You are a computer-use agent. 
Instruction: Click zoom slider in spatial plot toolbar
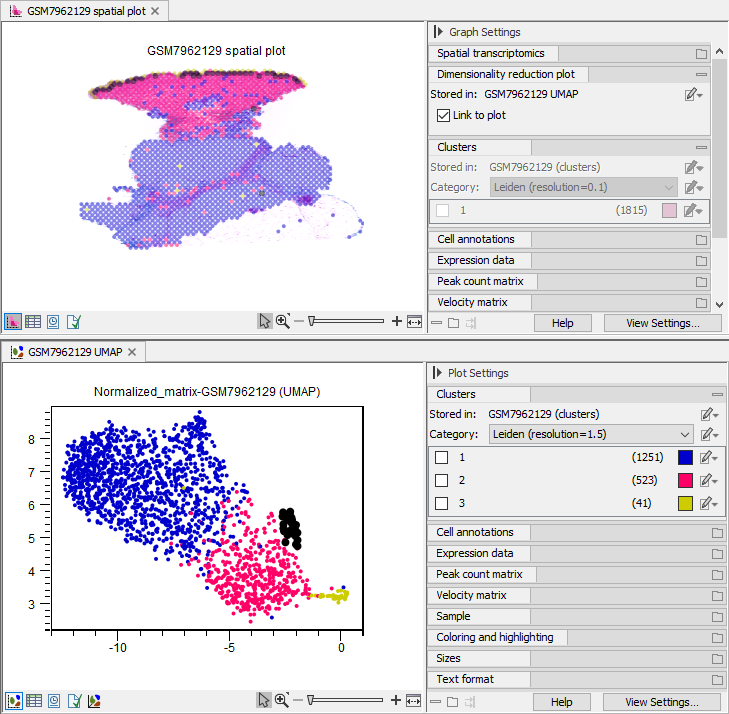tap(346, 321)
